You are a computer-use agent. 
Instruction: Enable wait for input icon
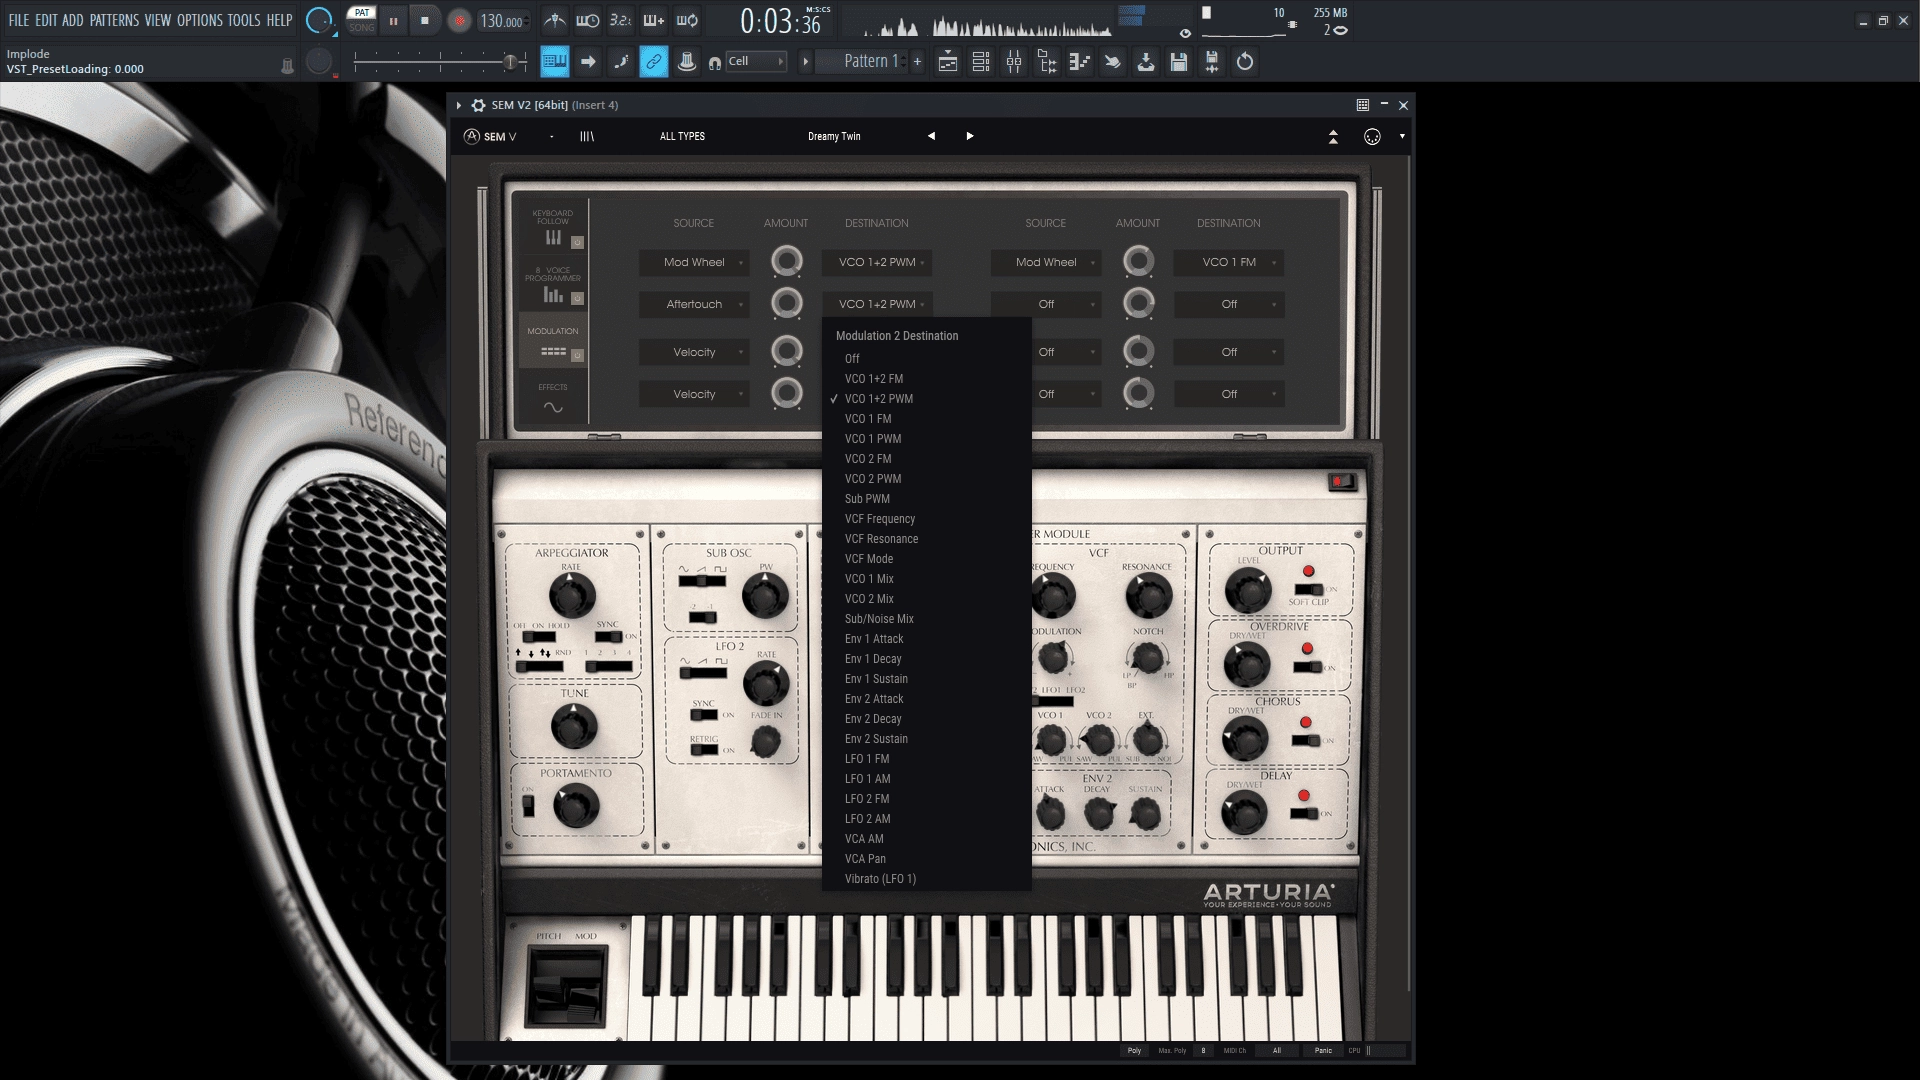click(x=588, y=20)
